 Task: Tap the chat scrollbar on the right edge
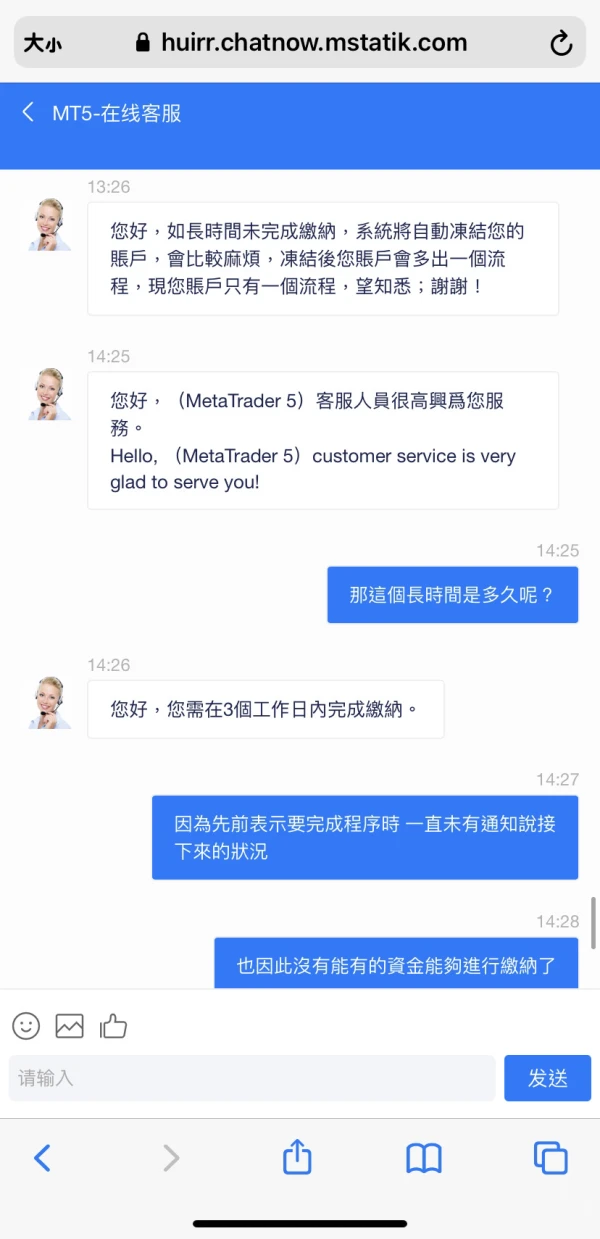pyautogui.click(x=594, y=922)
